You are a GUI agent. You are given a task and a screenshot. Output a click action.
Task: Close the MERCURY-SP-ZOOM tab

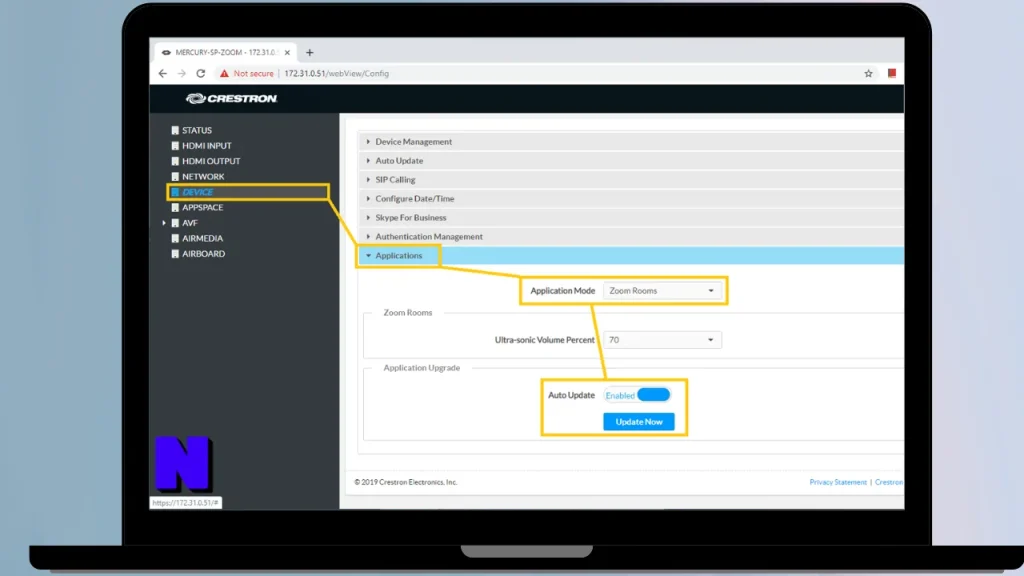287,52
